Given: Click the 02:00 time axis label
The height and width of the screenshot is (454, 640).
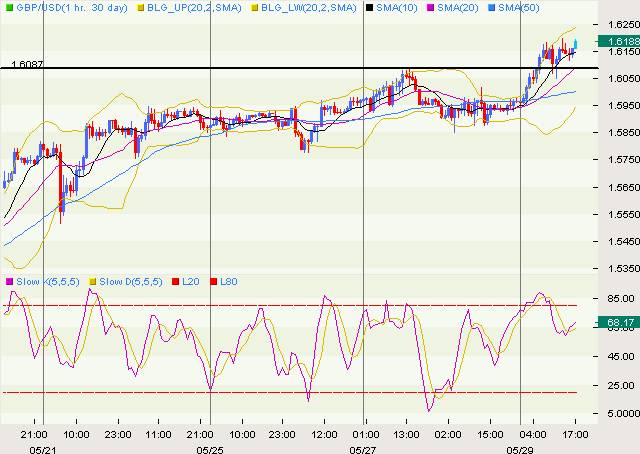Looking at the screenshot, I should (x=448, y=434).
